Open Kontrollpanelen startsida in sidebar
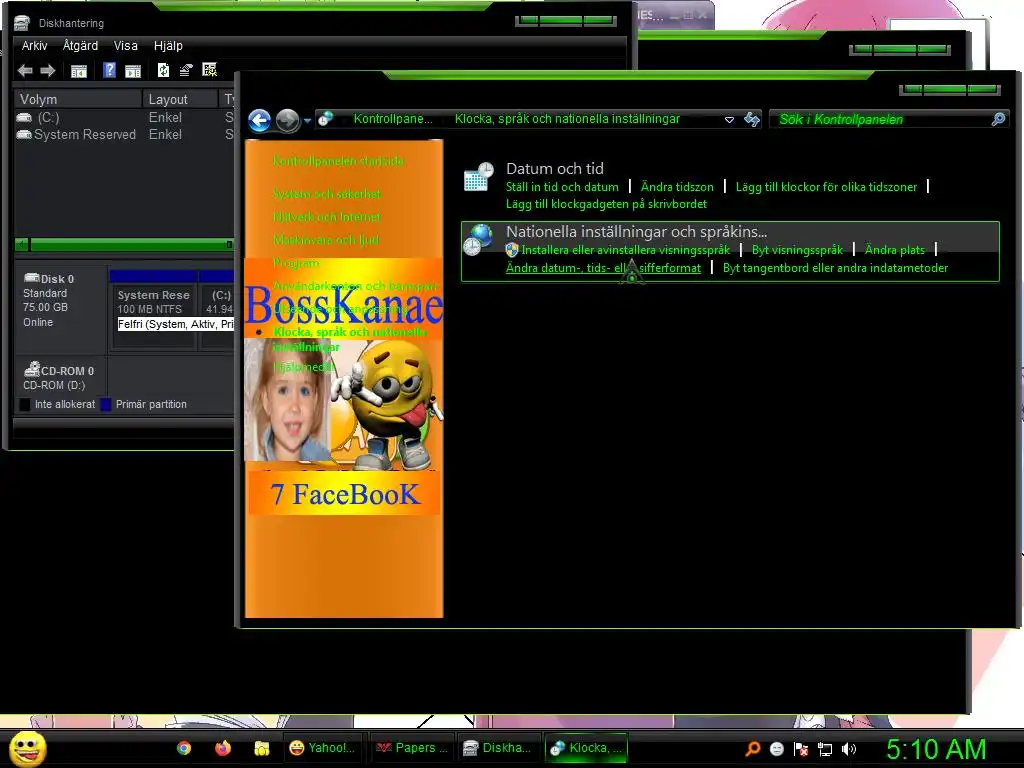Screen dimensions: 1024x768 click(338, 161)
